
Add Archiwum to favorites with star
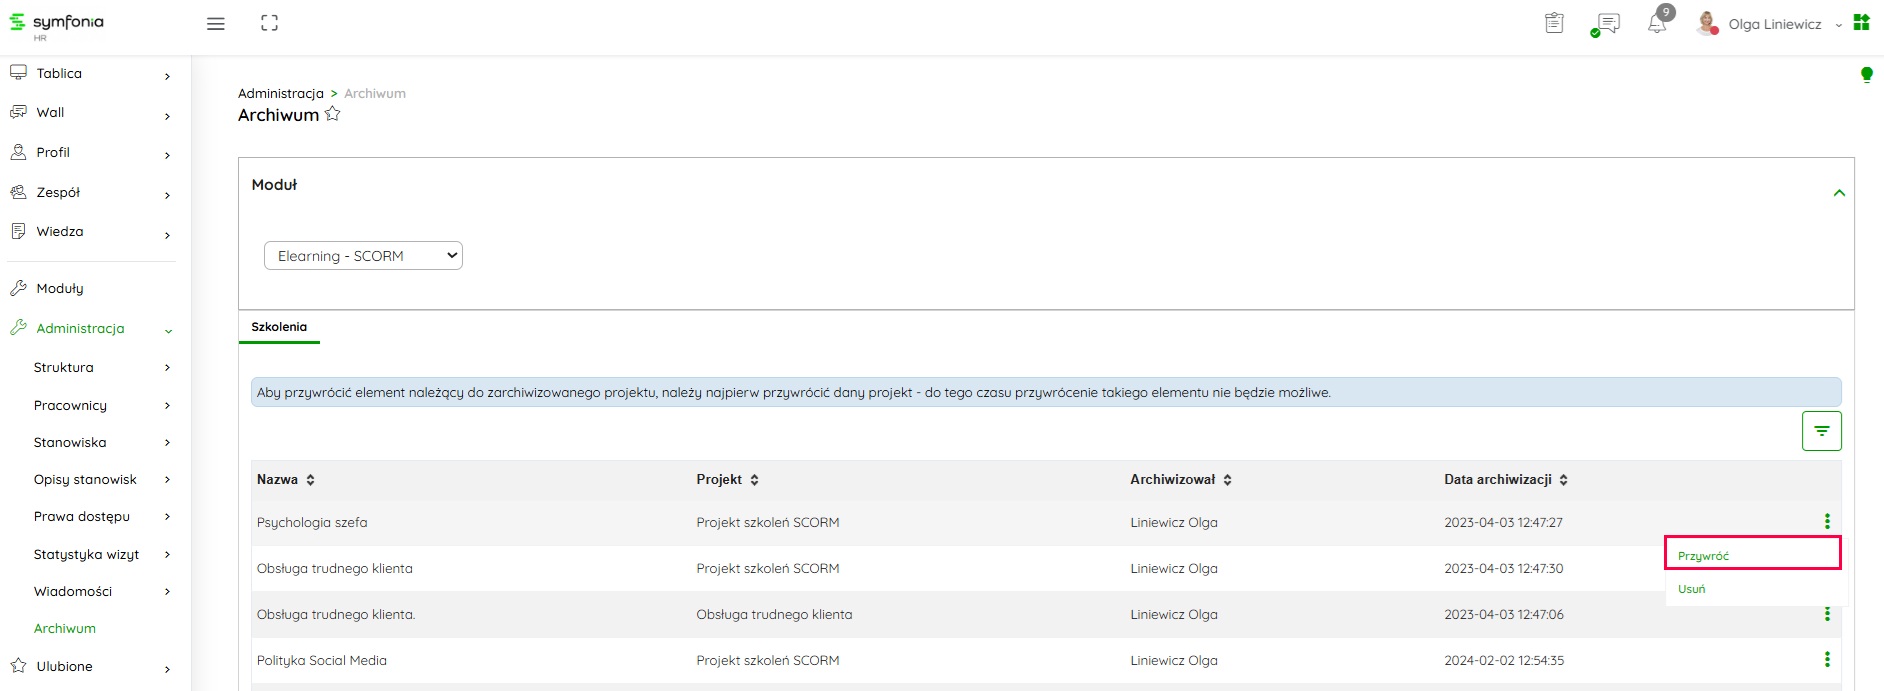point(333,115)
